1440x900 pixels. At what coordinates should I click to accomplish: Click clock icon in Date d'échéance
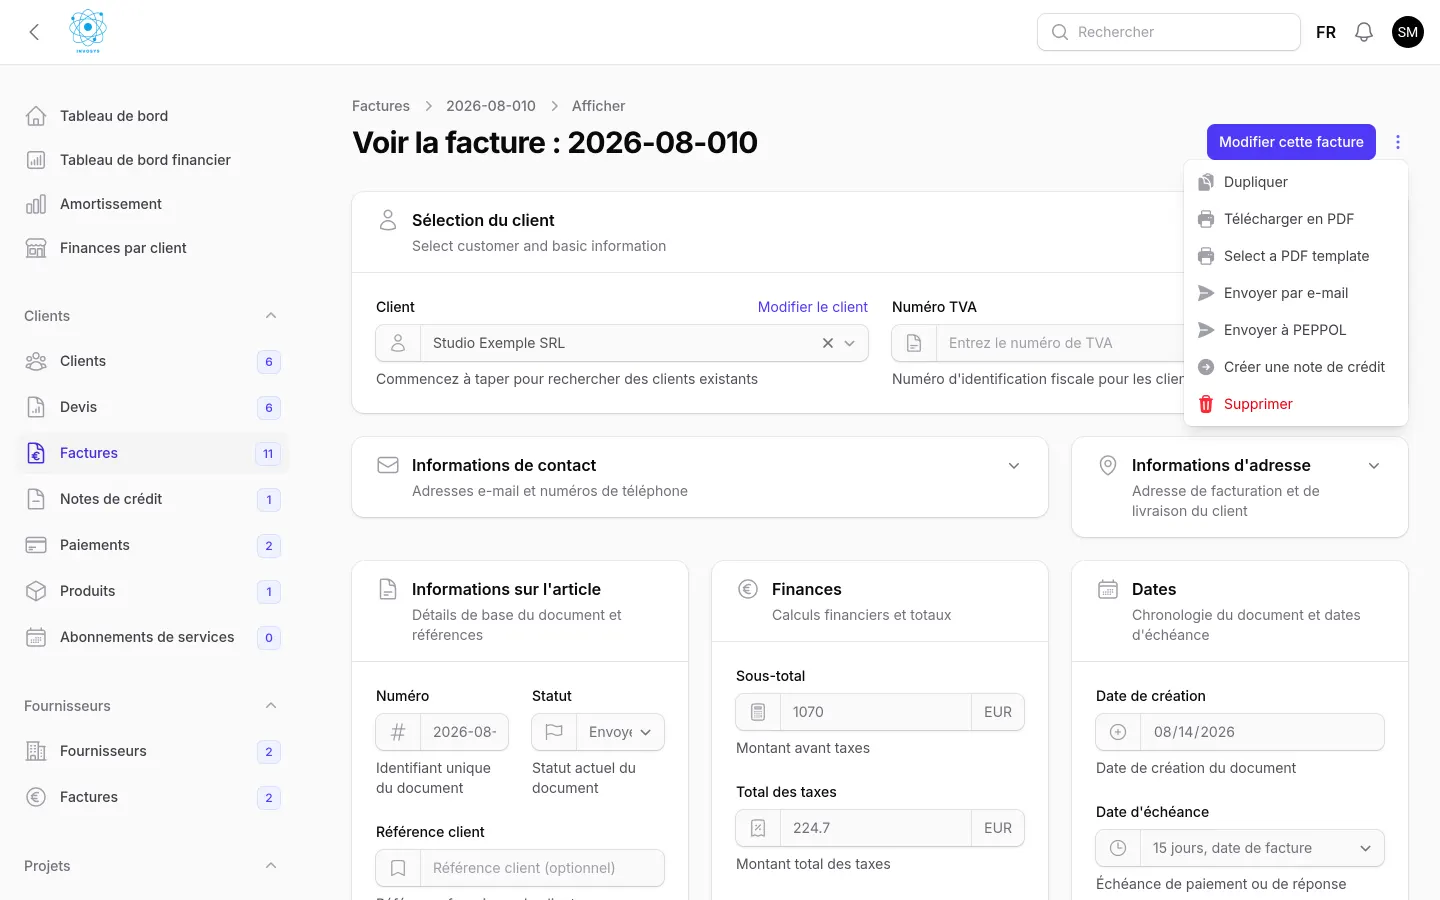[x=1118, y=848]
